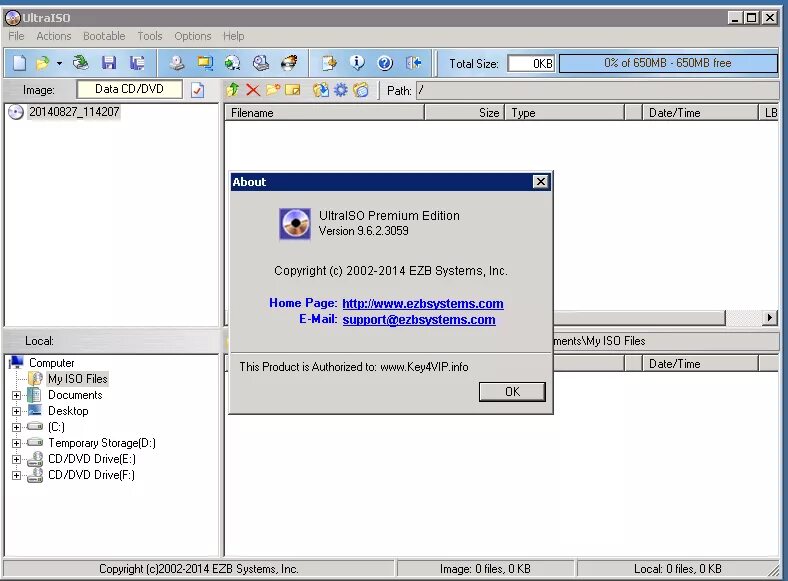Click the Make CD/DVD Image icon

tap(176, 63)
